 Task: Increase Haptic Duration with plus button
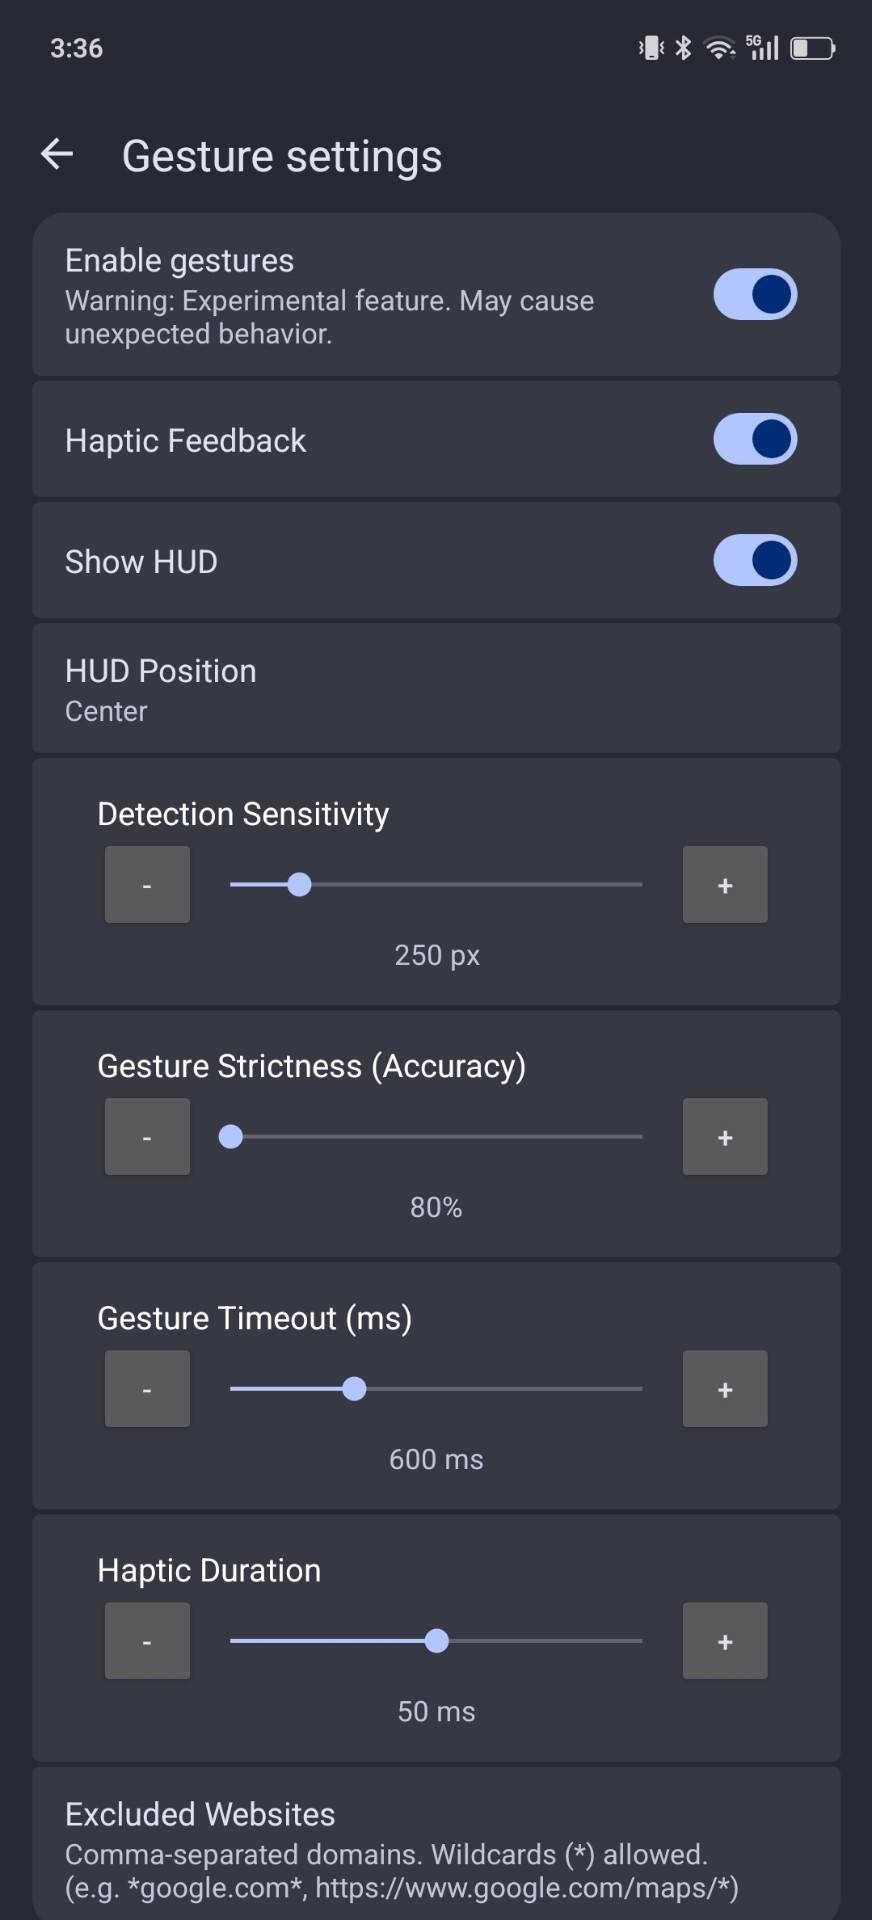[x=725, y=1641]
